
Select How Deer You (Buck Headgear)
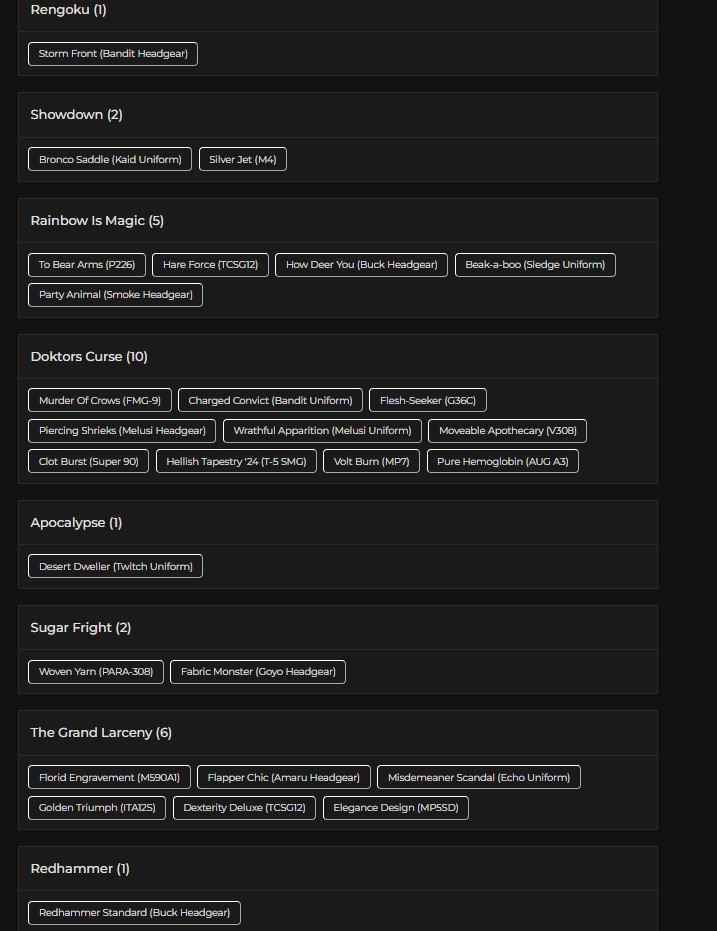[x=361, y=265]
